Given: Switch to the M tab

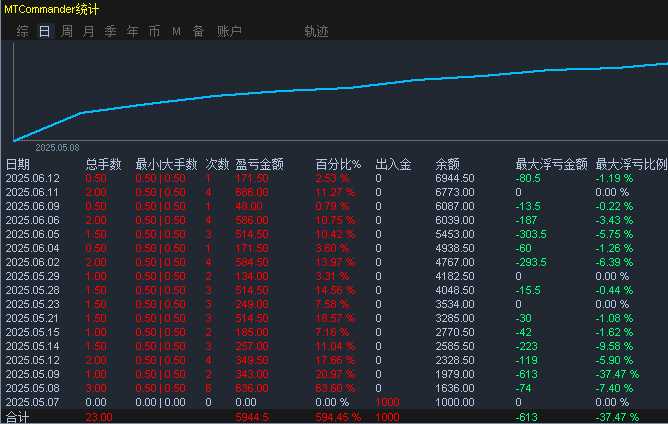Looking at the screenshot, I should point(177,31).
